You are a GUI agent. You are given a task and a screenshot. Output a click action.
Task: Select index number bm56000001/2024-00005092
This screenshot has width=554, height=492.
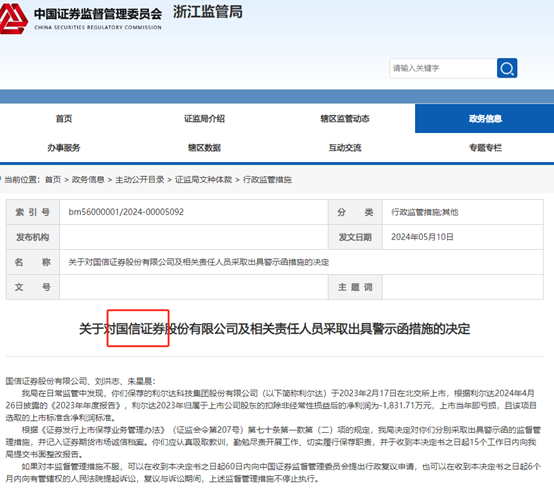point(126,212)
